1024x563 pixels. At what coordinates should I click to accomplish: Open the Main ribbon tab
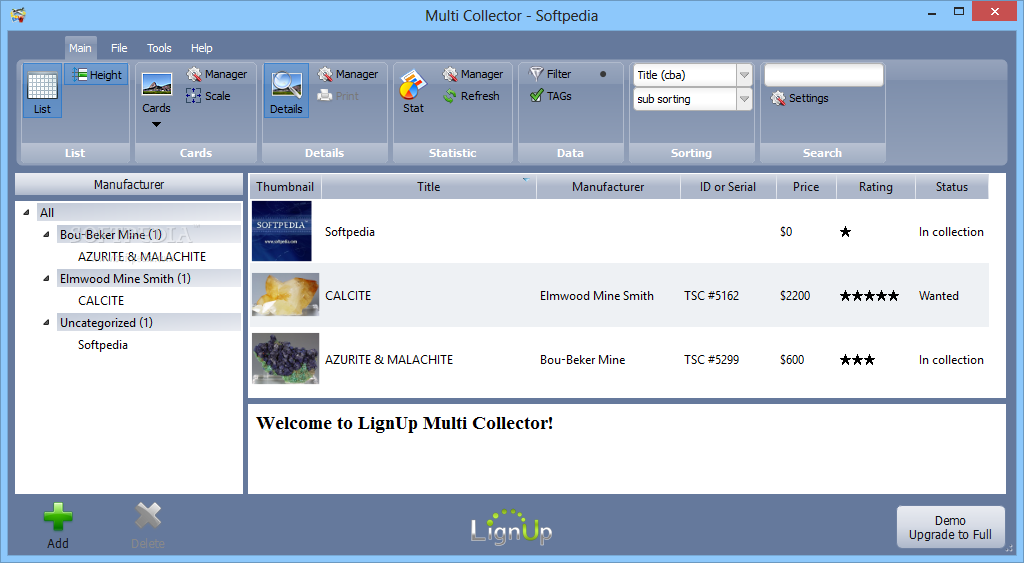tap(80, 48)
